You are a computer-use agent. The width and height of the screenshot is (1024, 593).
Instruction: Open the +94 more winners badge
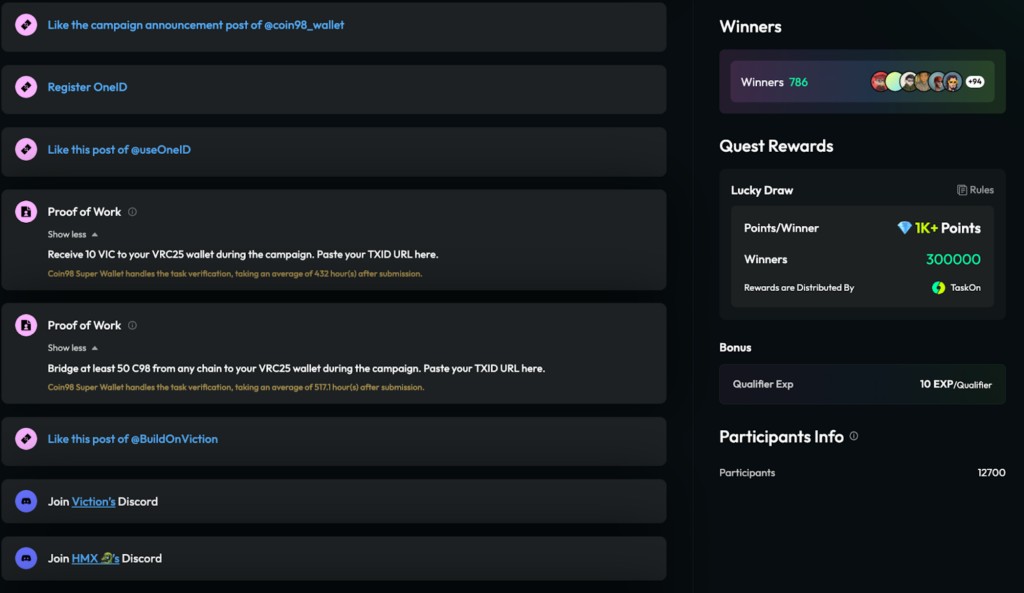click(974, 82)
